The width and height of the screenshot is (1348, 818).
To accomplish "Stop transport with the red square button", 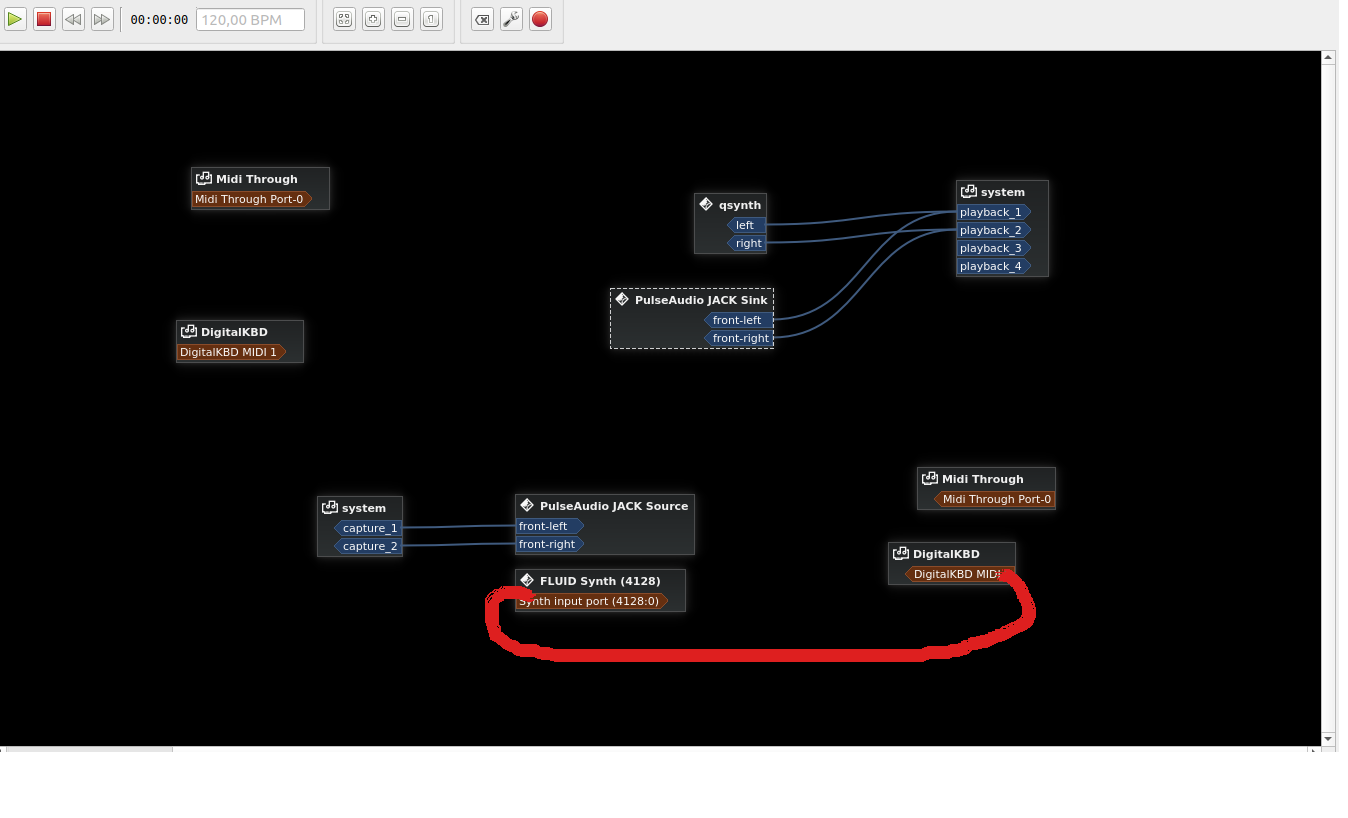I will point(44,19).
